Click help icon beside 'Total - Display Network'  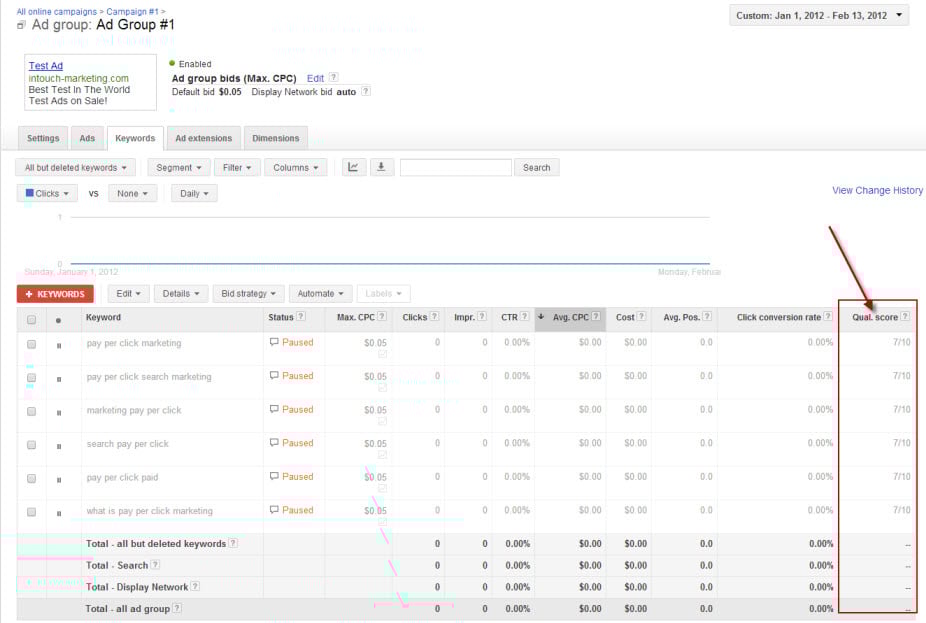click(195, 586)
